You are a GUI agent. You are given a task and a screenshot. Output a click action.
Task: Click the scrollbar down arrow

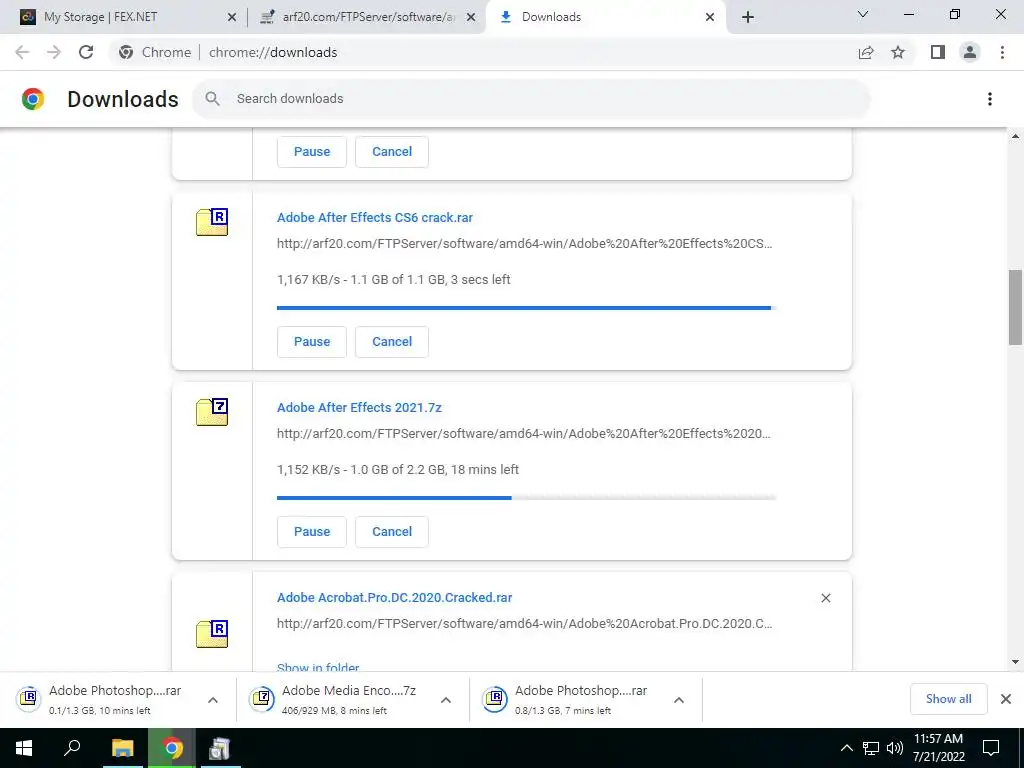tap(1015, 662)
